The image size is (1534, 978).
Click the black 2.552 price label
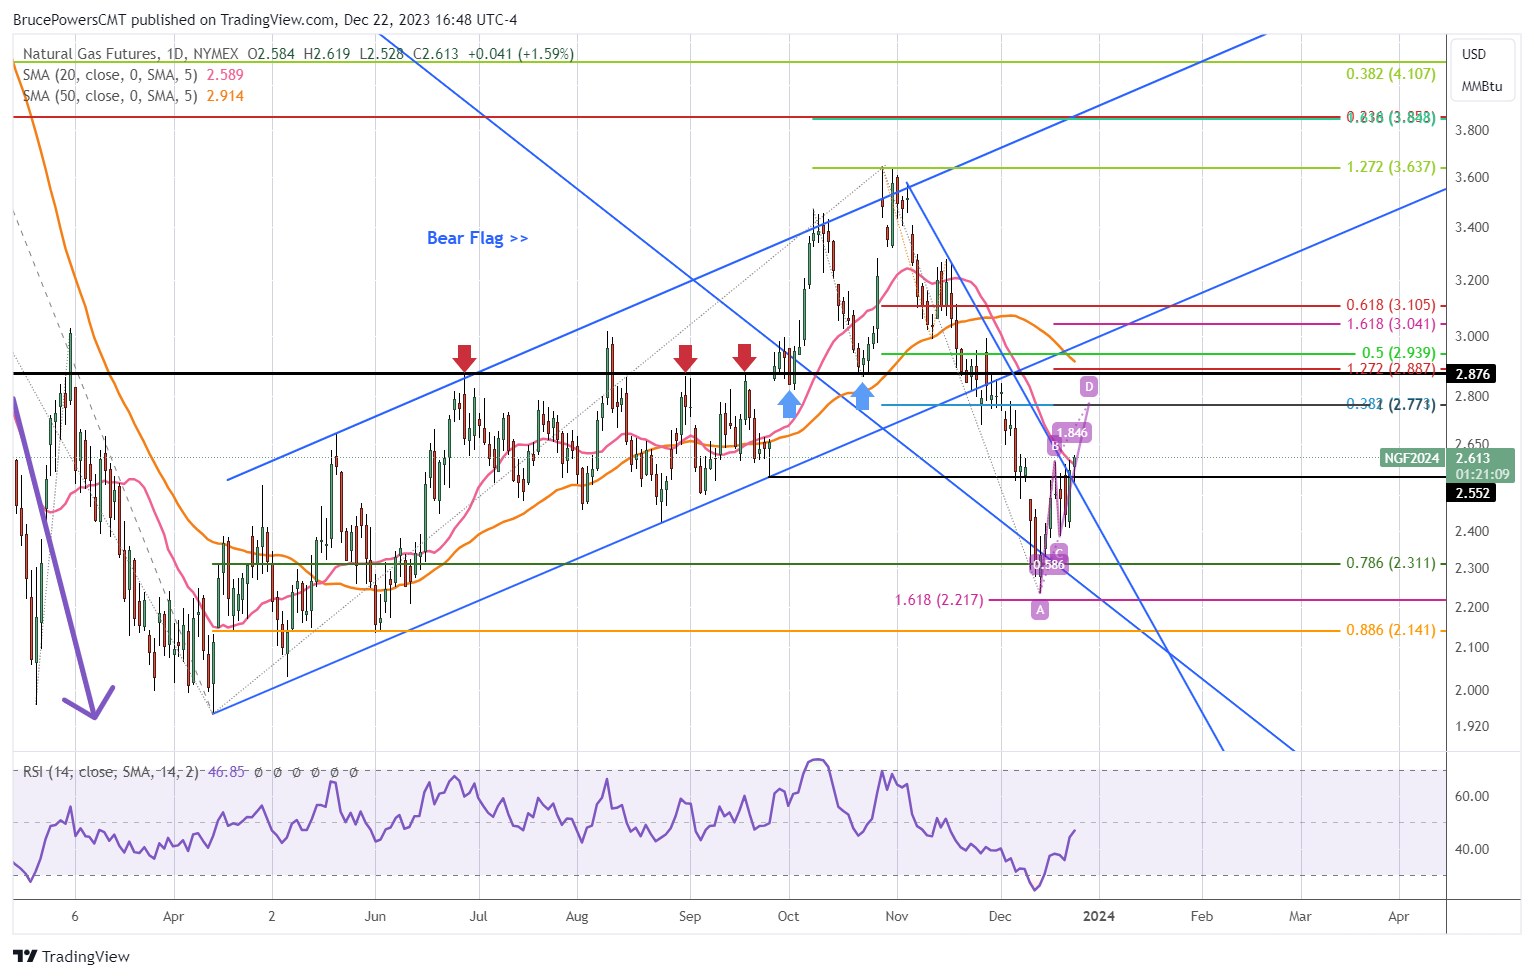(x=1473, y=493)
